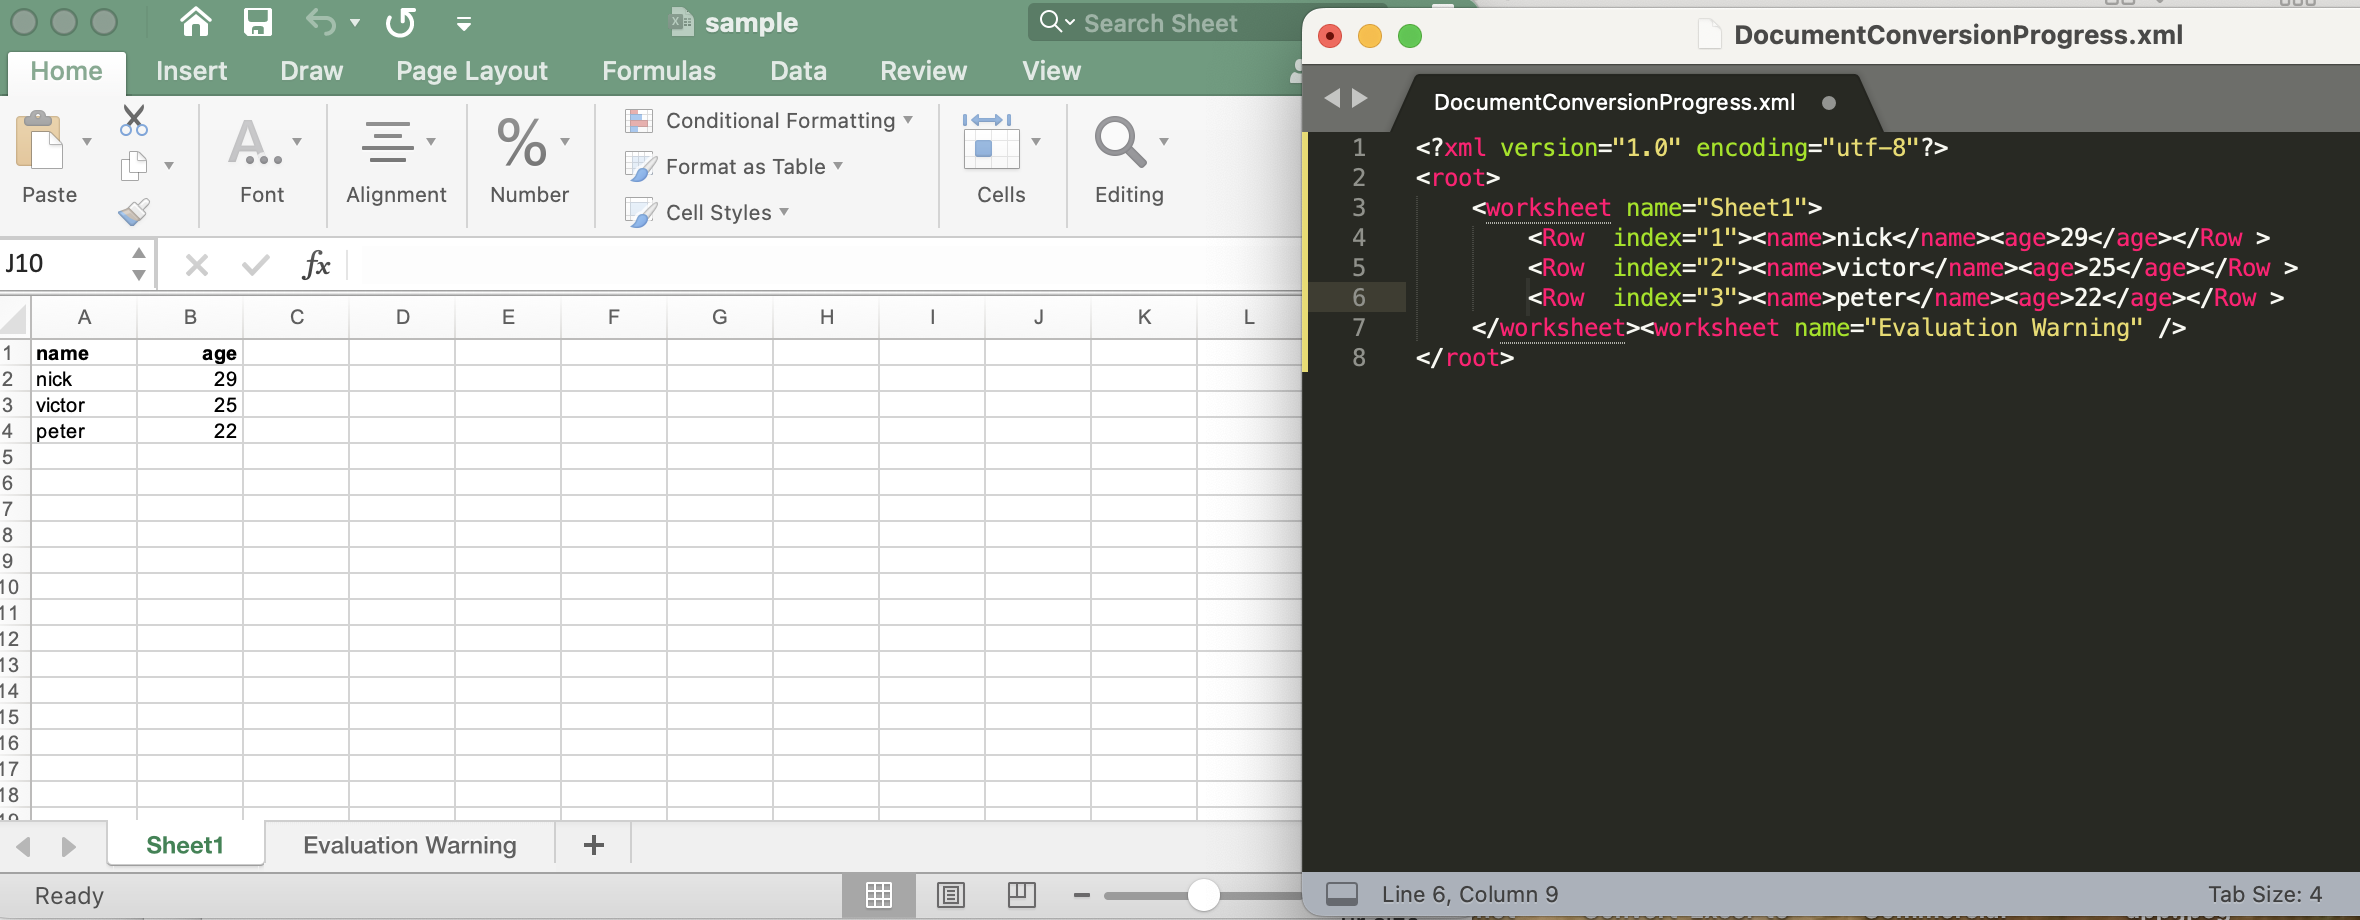Select the Evaluation Warning sheet tab

coord(408,845)
